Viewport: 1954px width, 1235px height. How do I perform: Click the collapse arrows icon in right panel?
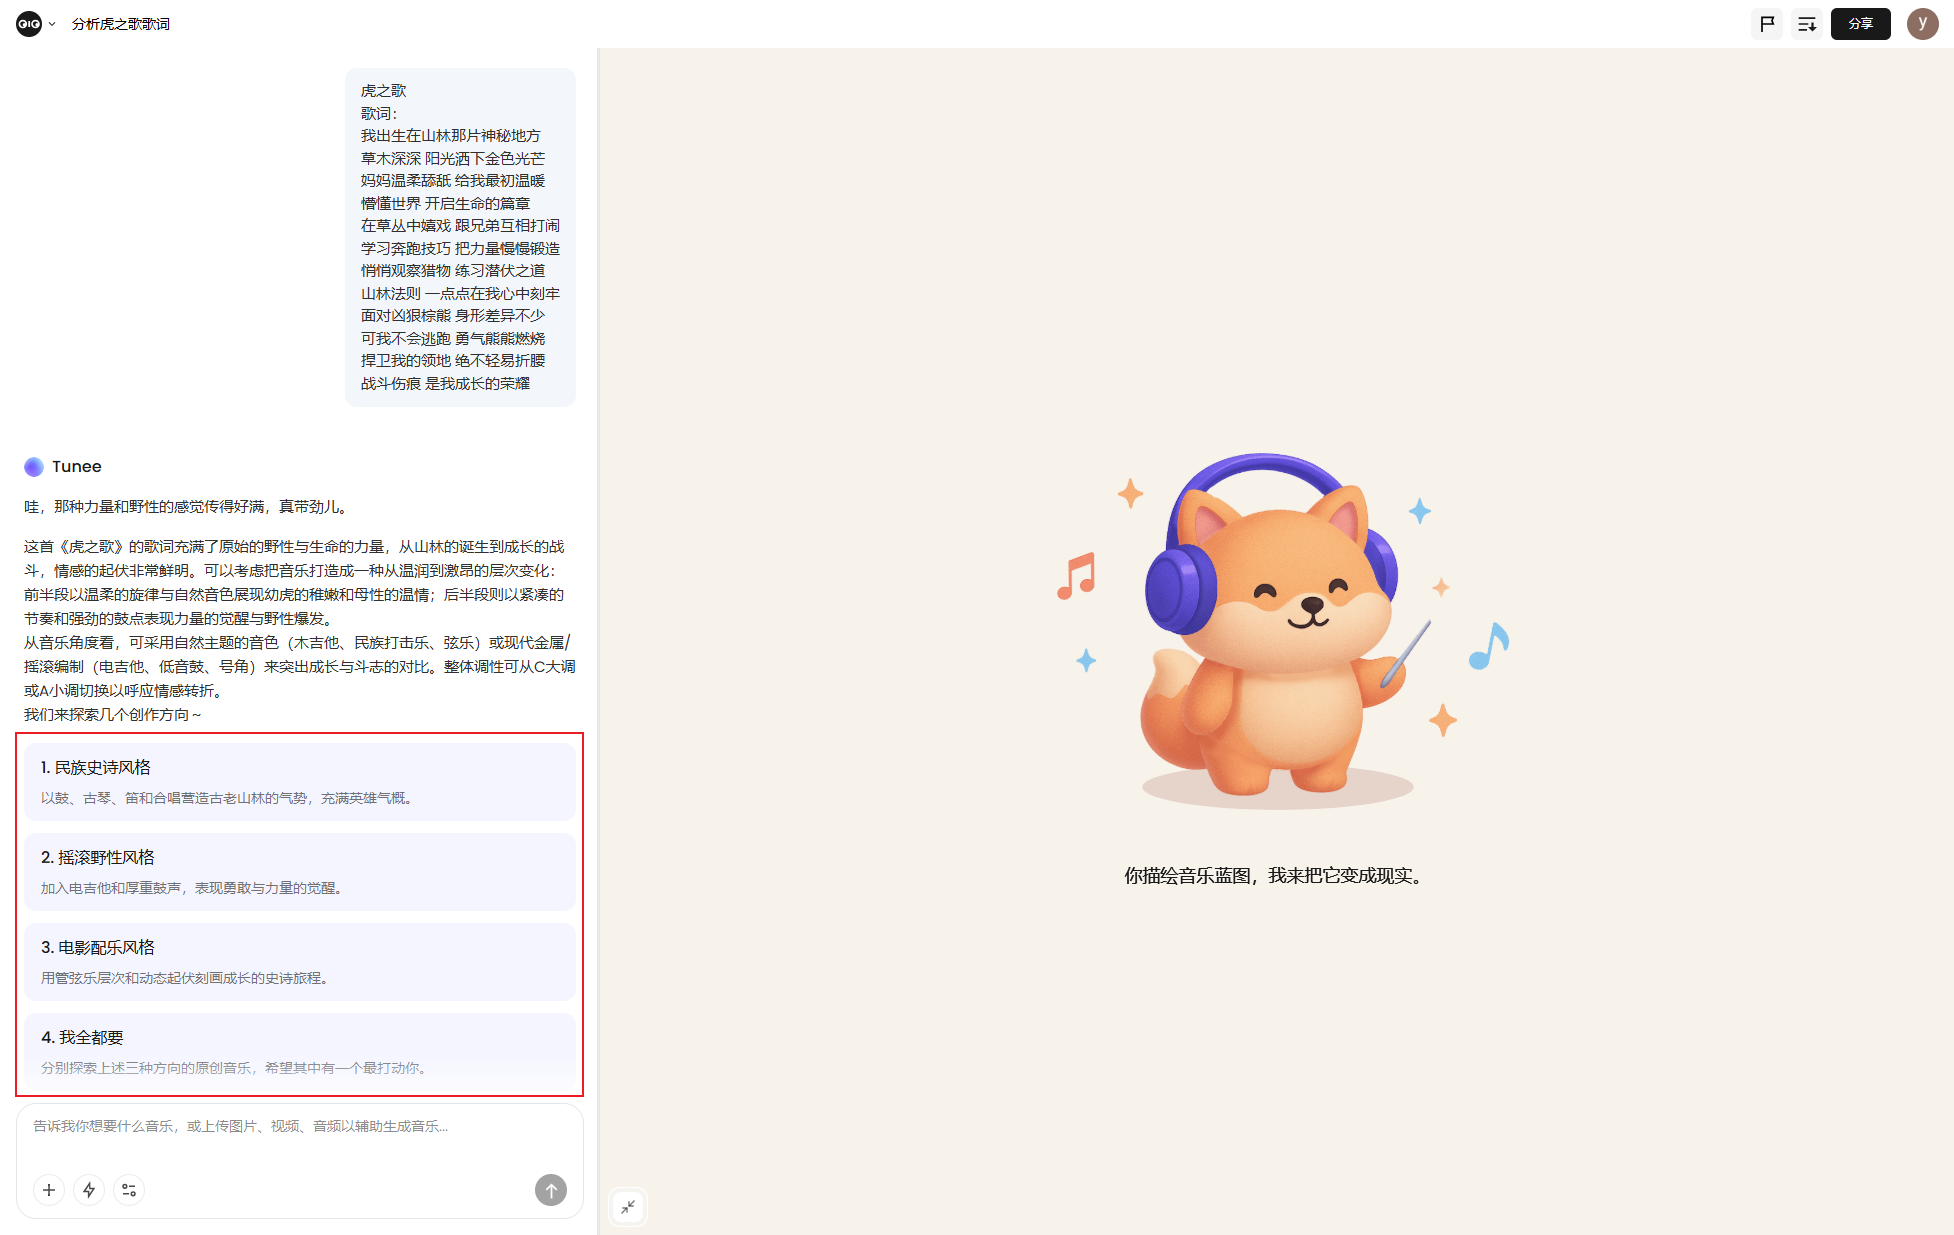[628, 1207]
